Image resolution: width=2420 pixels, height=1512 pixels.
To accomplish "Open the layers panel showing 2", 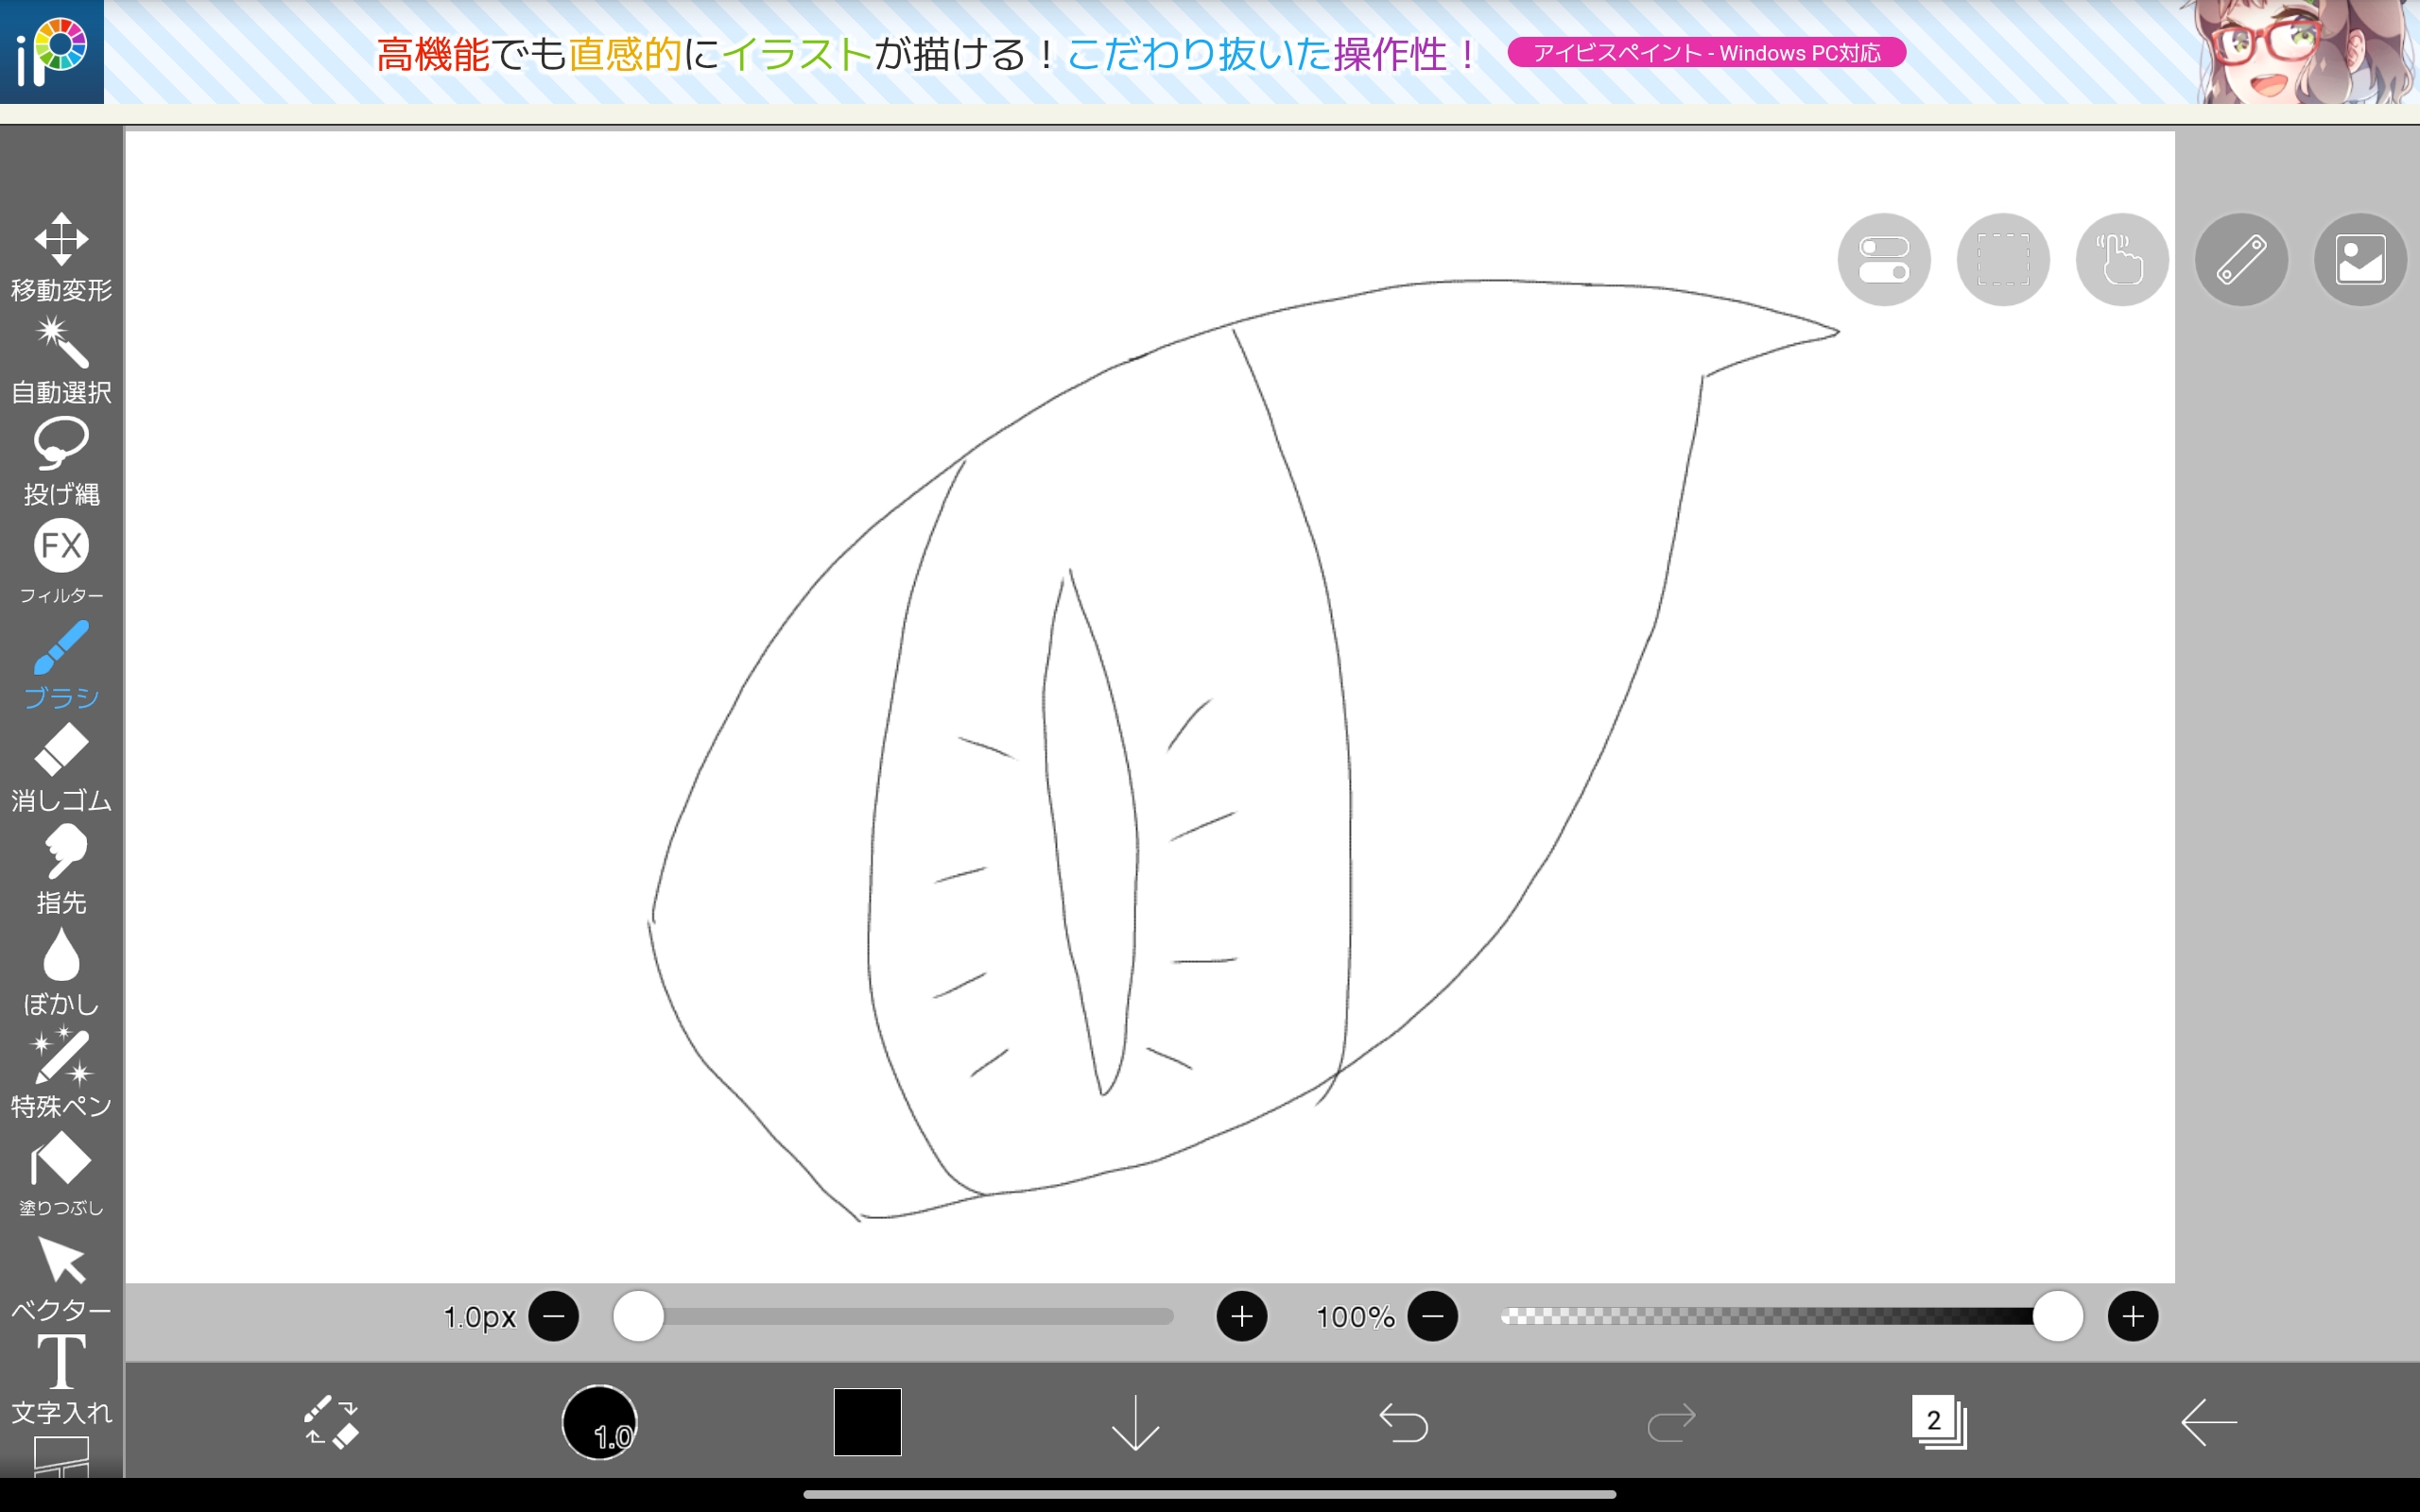I will (x=1938, y=1421).
